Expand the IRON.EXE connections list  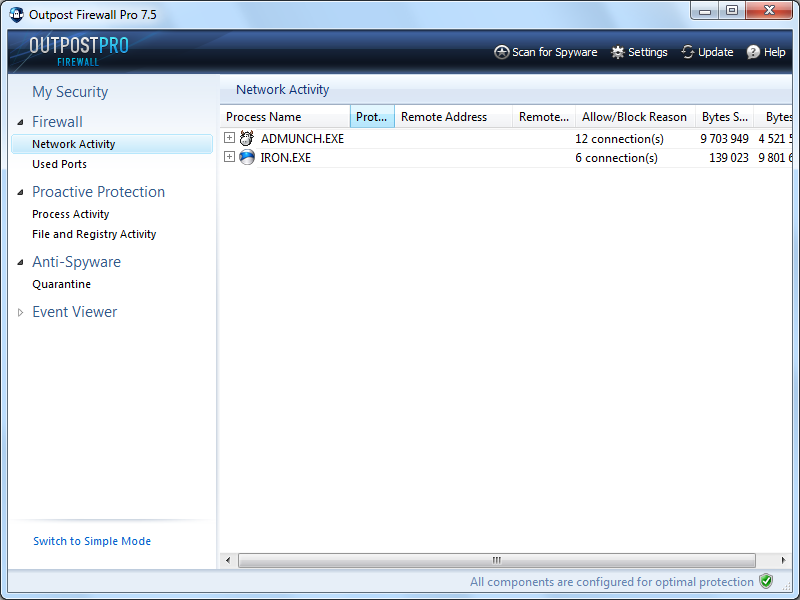click(x=230, y=158)
